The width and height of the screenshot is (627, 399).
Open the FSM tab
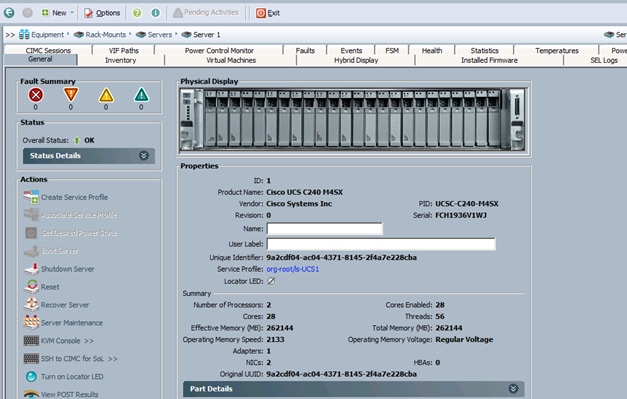click(x=392, y=50)
